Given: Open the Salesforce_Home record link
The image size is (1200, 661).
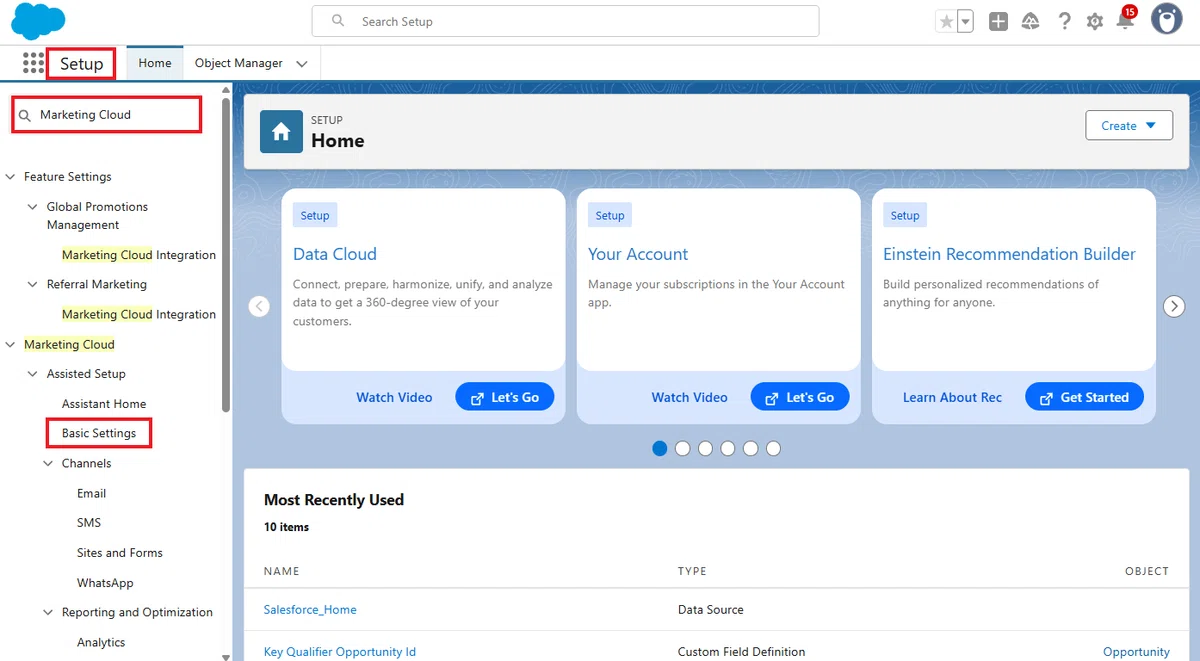Looking at the screenshot, I should pyautogui.click(x=310, y=609).
